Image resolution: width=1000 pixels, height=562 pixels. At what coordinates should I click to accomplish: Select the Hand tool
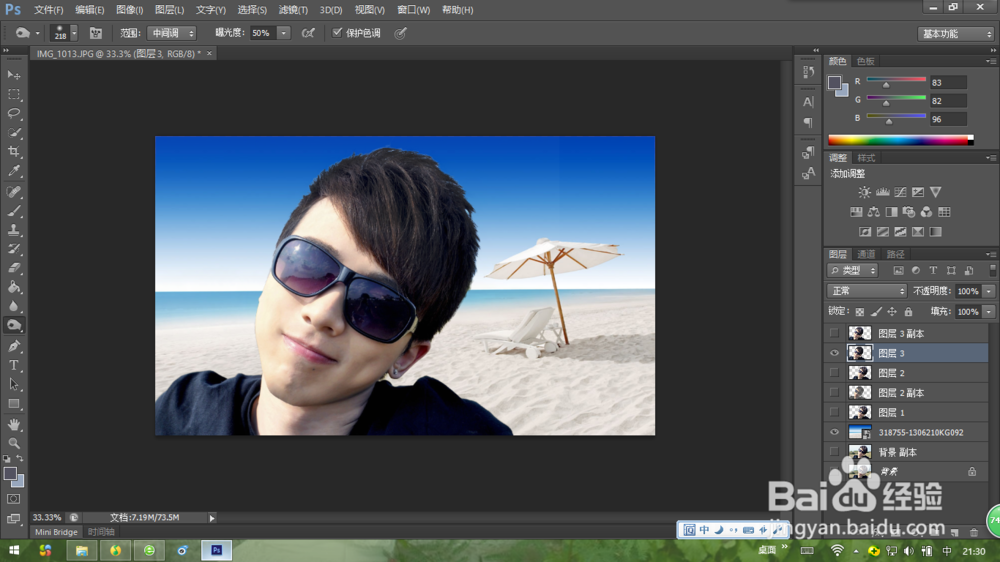[x=14, y=425]
